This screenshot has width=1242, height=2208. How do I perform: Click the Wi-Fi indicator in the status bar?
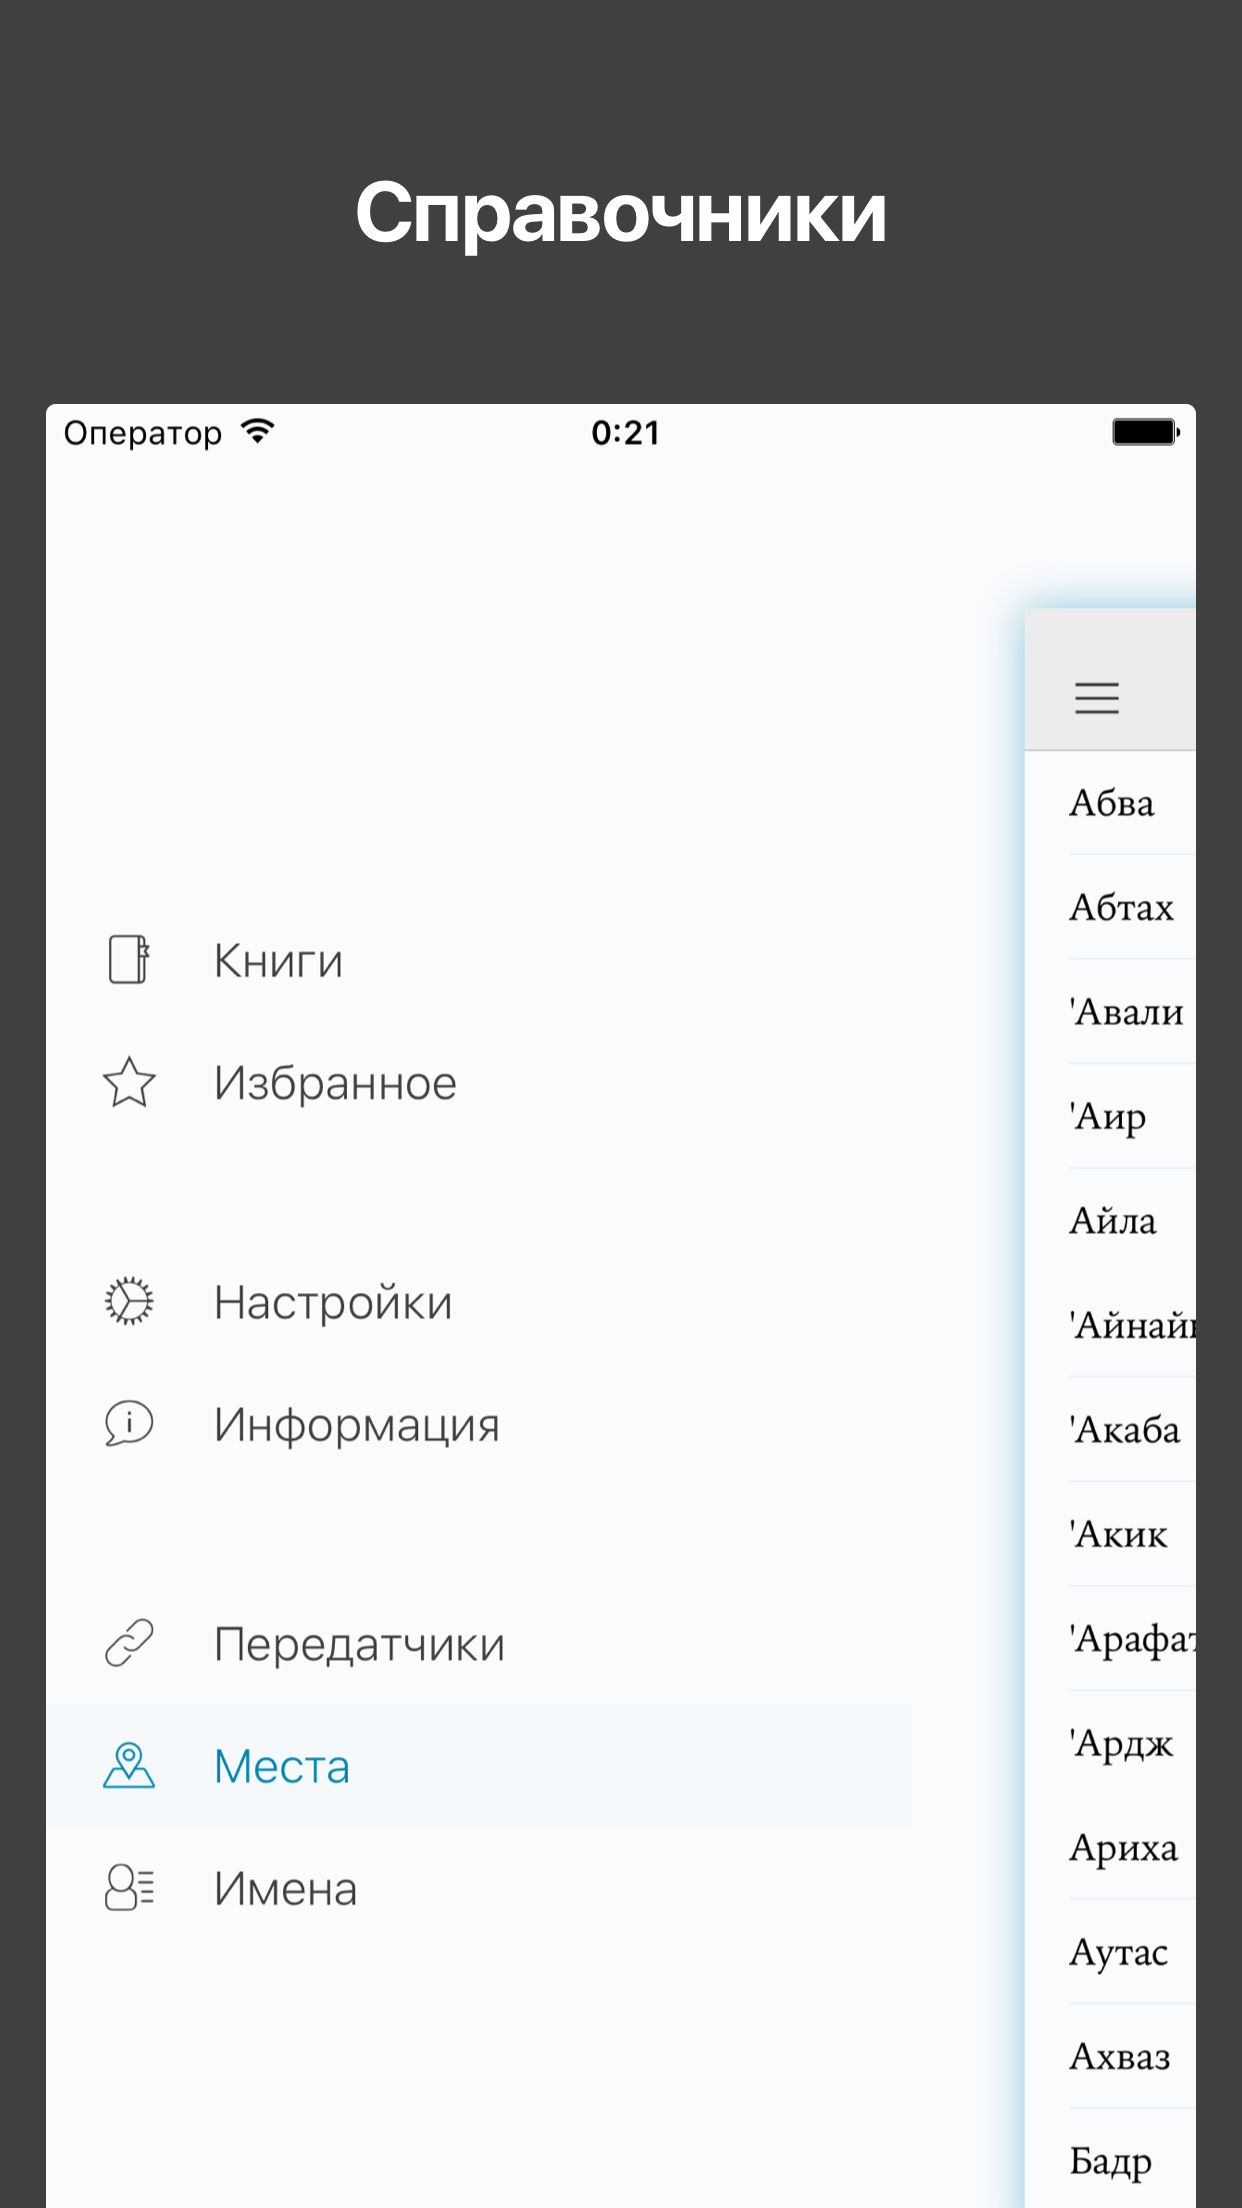pos(258,430)
